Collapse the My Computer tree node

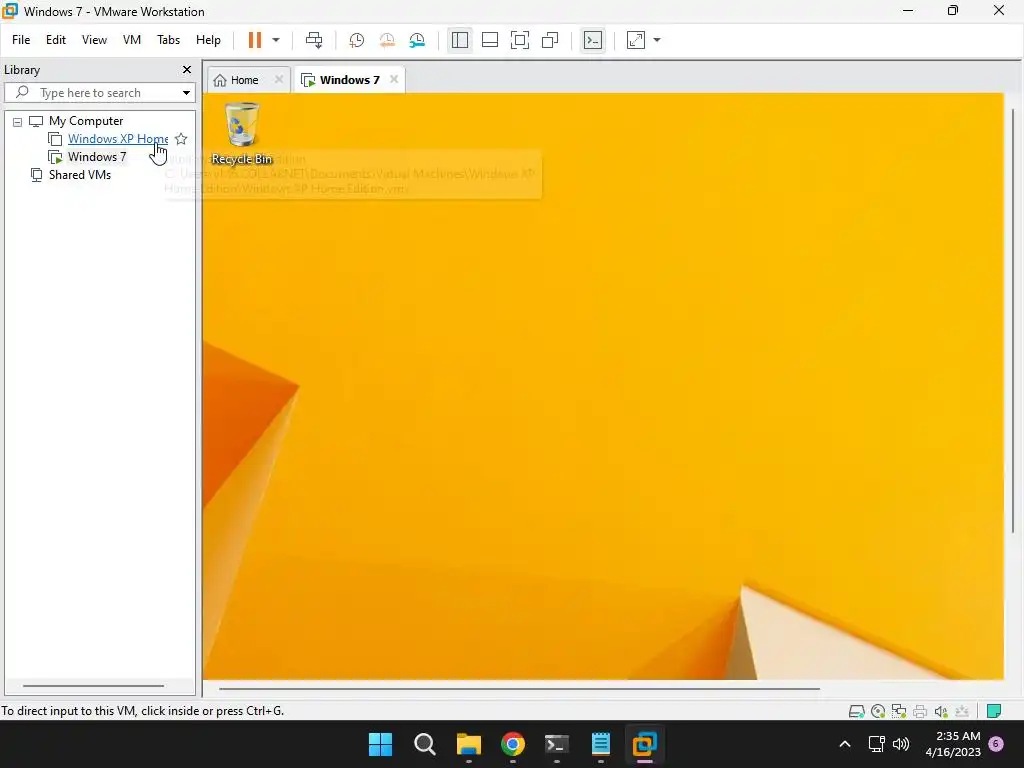18,121
